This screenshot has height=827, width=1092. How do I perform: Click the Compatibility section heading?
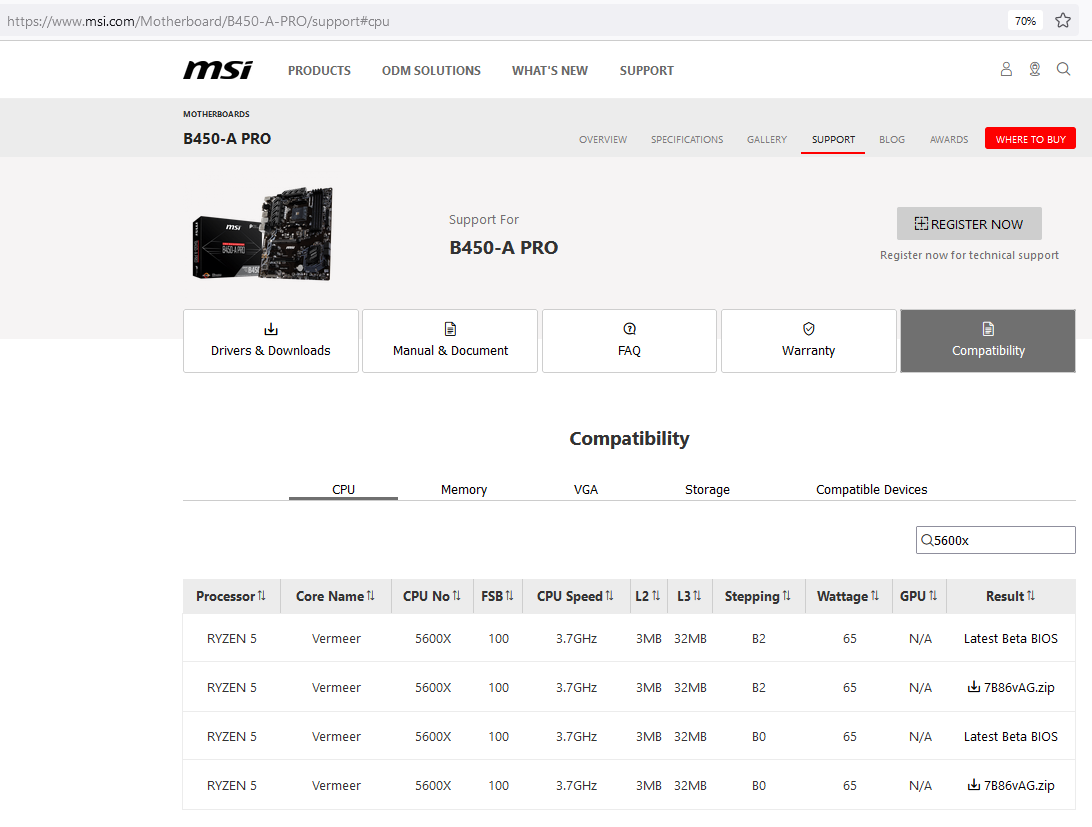coord(629,438)
